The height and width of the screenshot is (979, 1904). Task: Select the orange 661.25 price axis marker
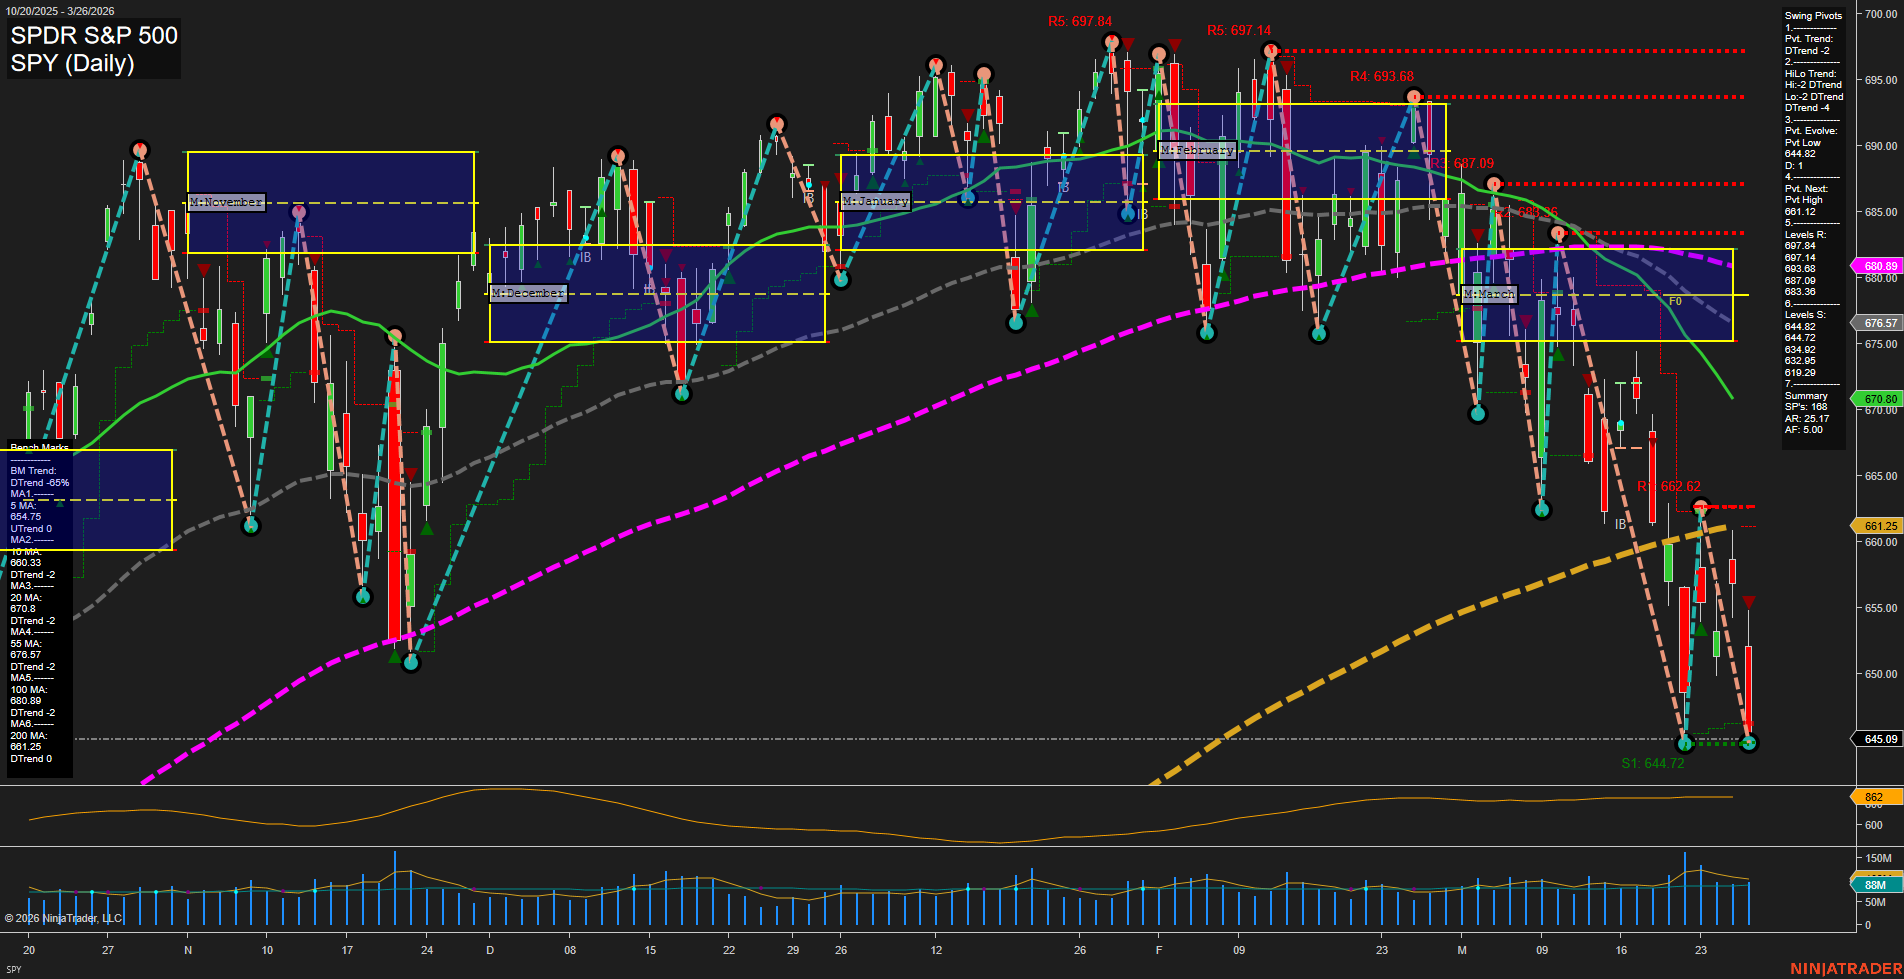1879,526
